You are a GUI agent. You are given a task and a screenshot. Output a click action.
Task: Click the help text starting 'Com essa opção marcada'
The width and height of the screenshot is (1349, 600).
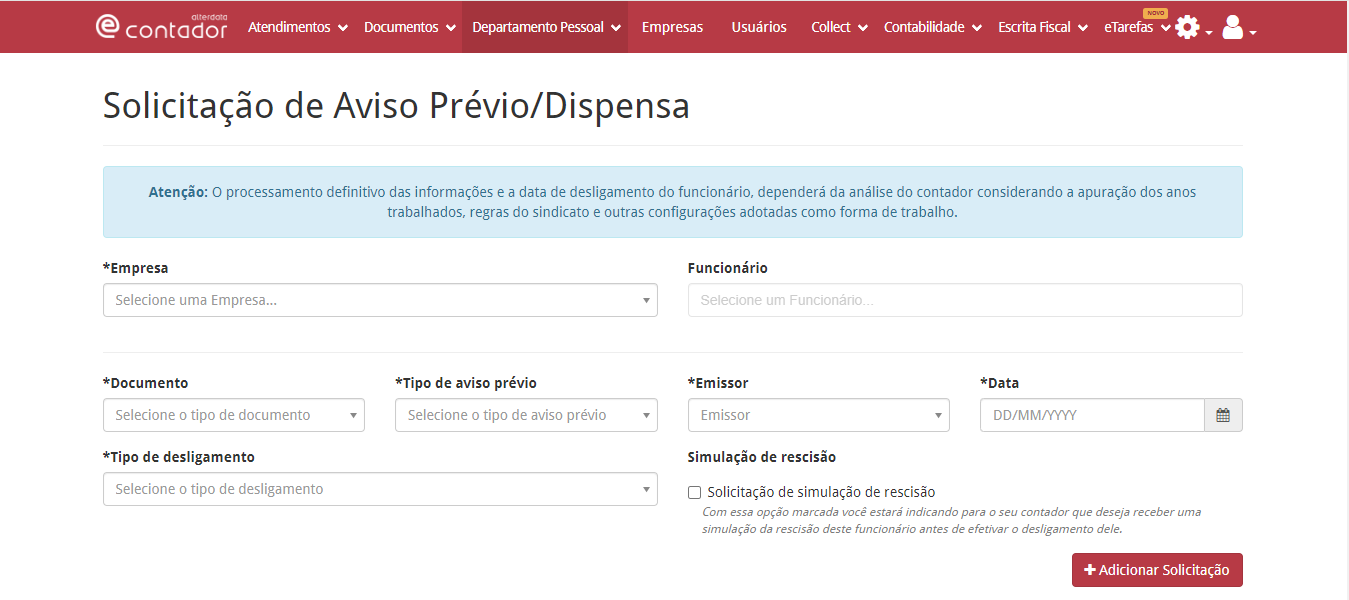(951, 520)
